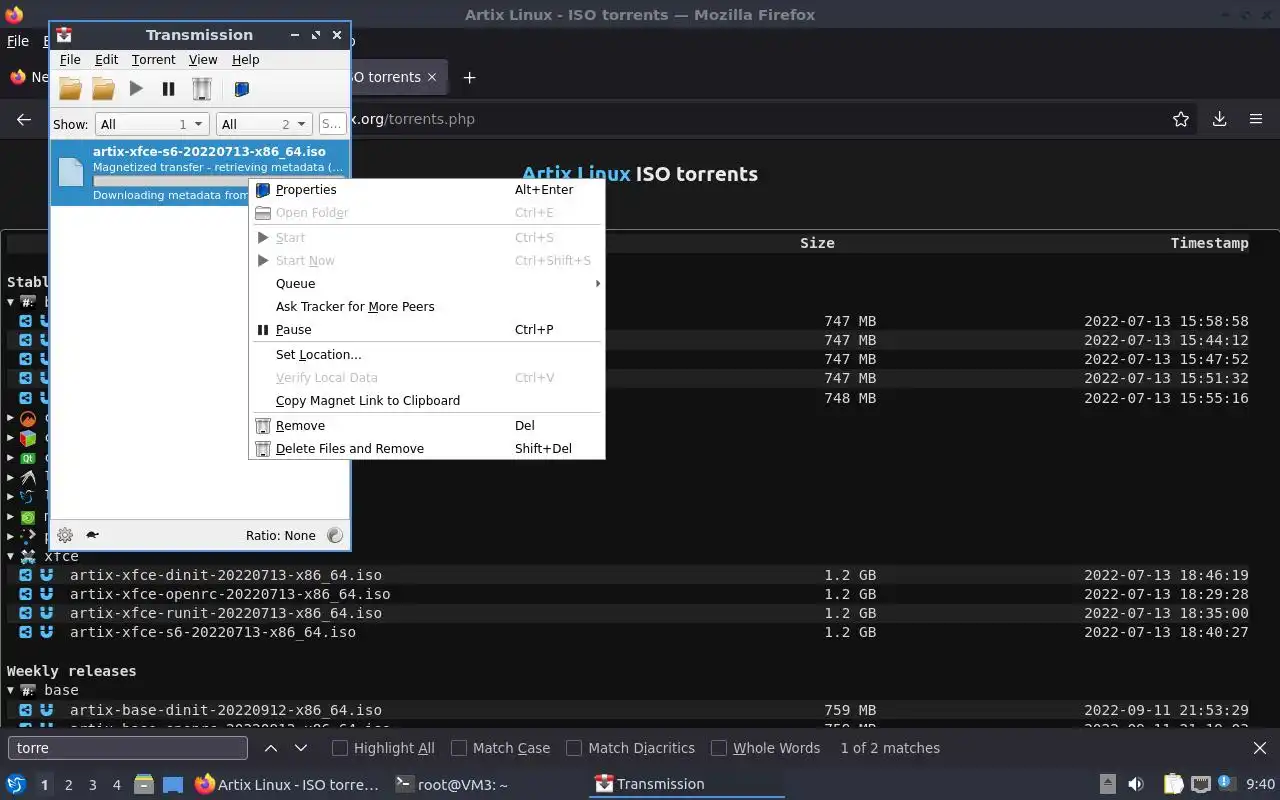Jump to next find match arrow
This screenshot has width=1280, height=800.
(x=300, y=748)
